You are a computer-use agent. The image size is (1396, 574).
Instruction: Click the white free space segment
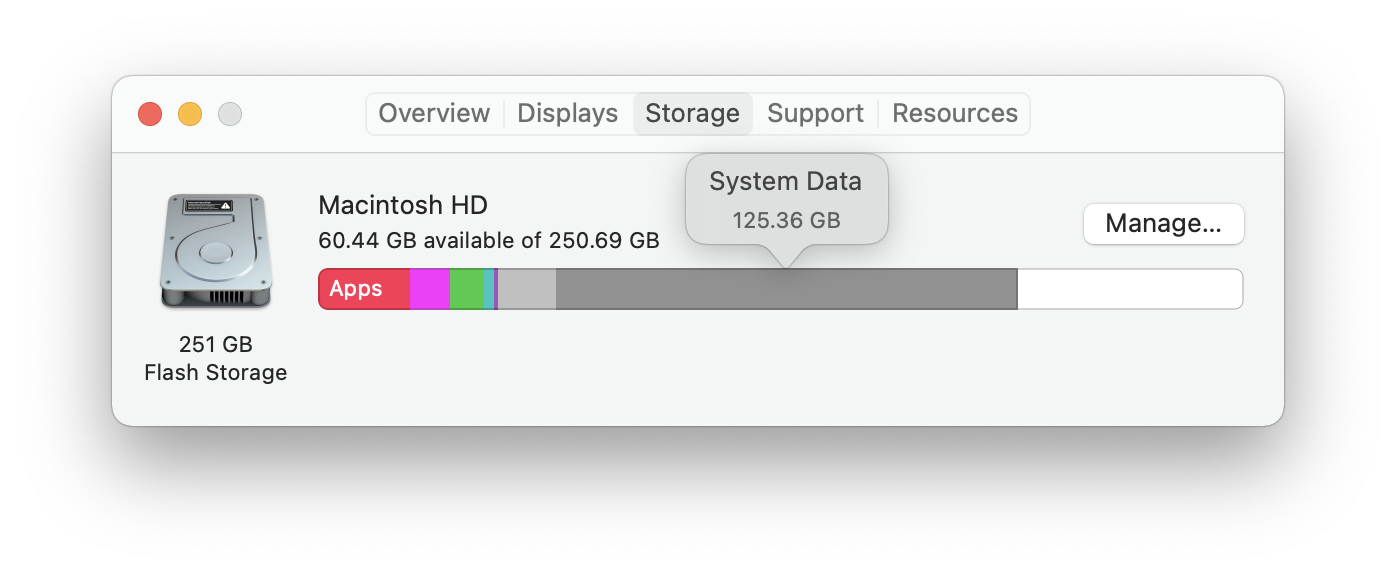(1129, 289)
